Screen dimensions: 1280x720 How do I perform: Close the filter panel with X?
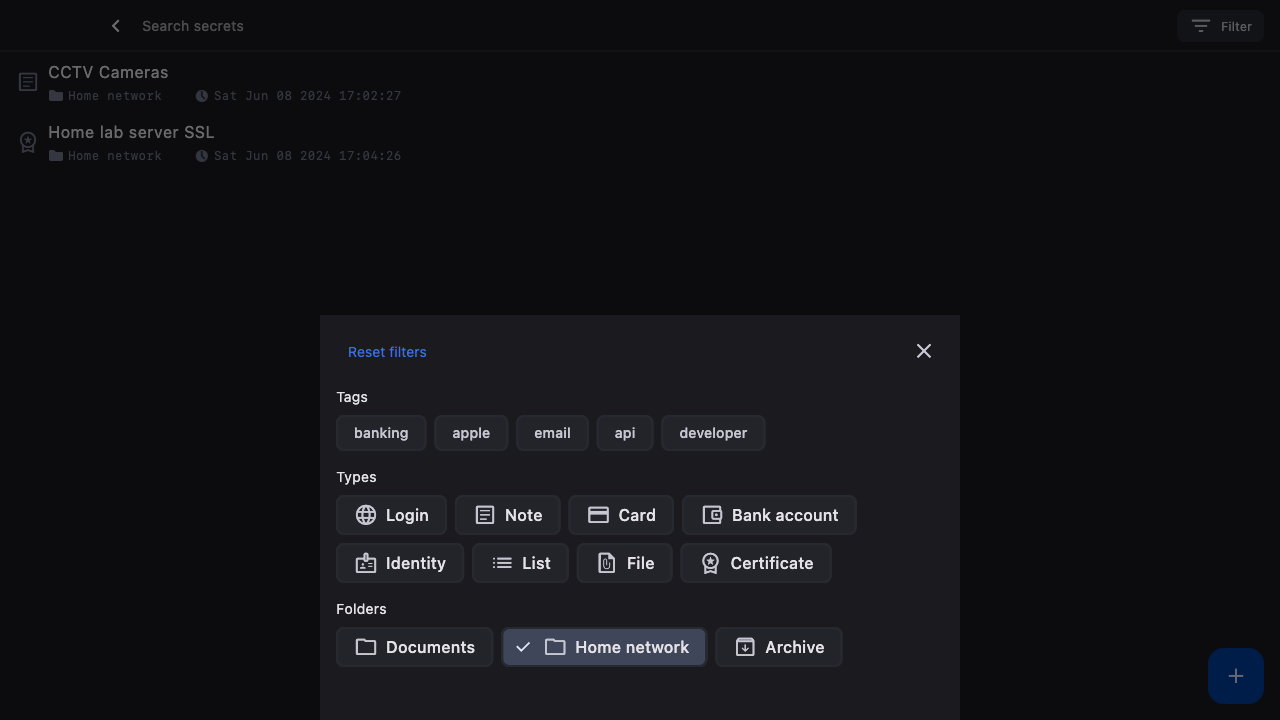[x=923, y=351]
